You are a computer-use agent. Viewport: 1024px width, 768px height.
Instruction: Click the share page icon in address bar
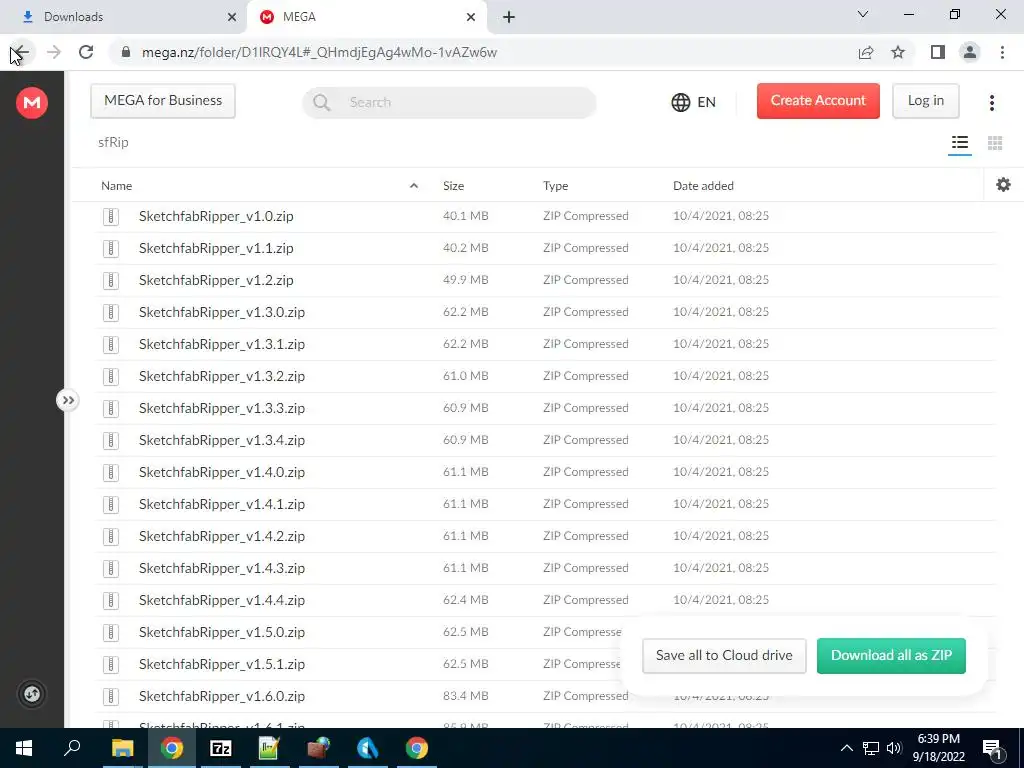[x=866, y=52]
